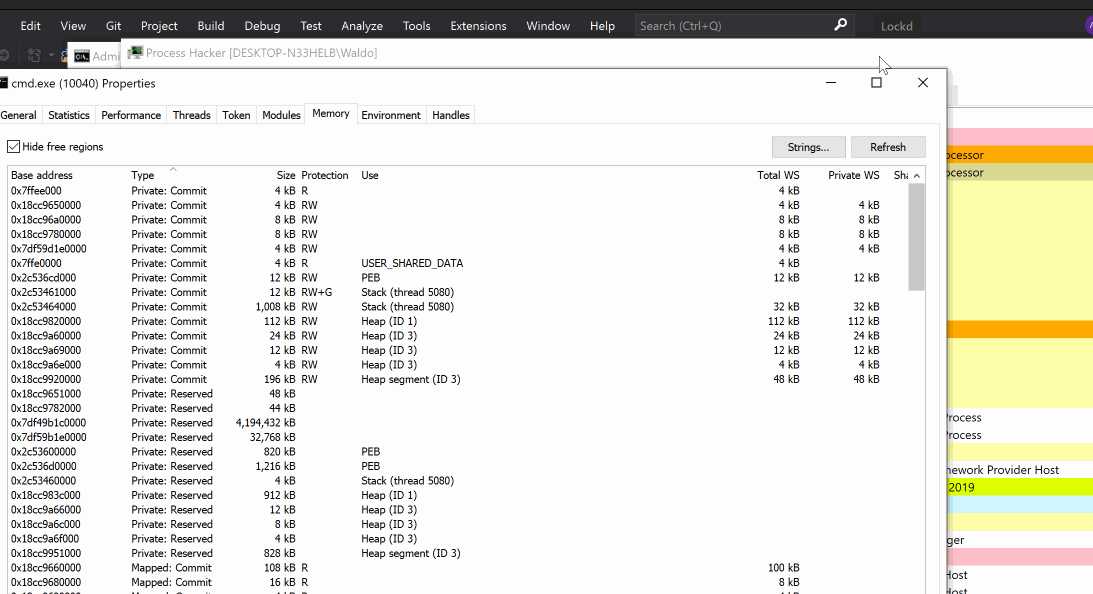Select the row 0x2c536cd000 PEB

[x=458, y=277]
